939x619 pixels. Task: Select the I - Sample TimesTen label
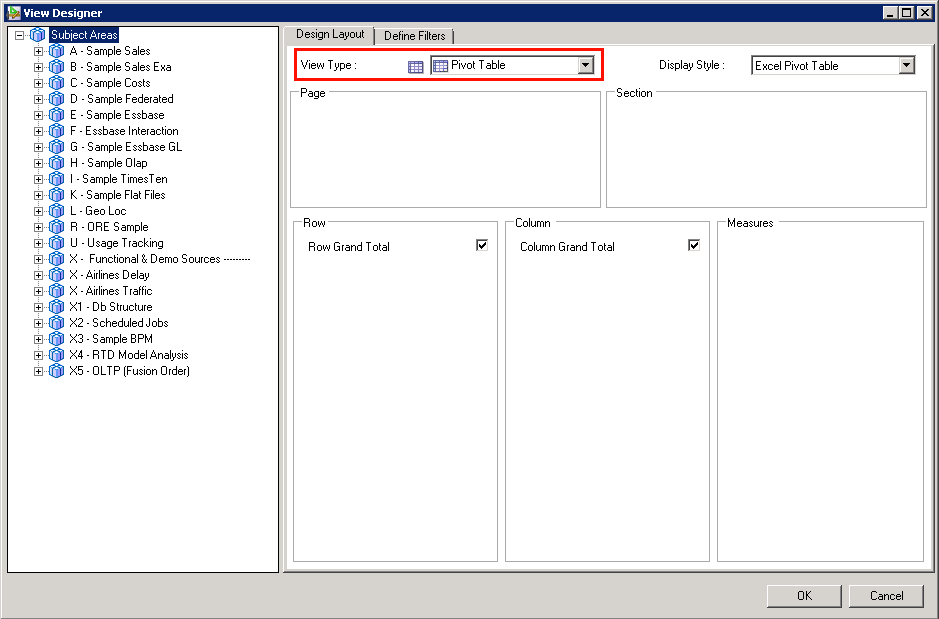click(x=119, y=179)
